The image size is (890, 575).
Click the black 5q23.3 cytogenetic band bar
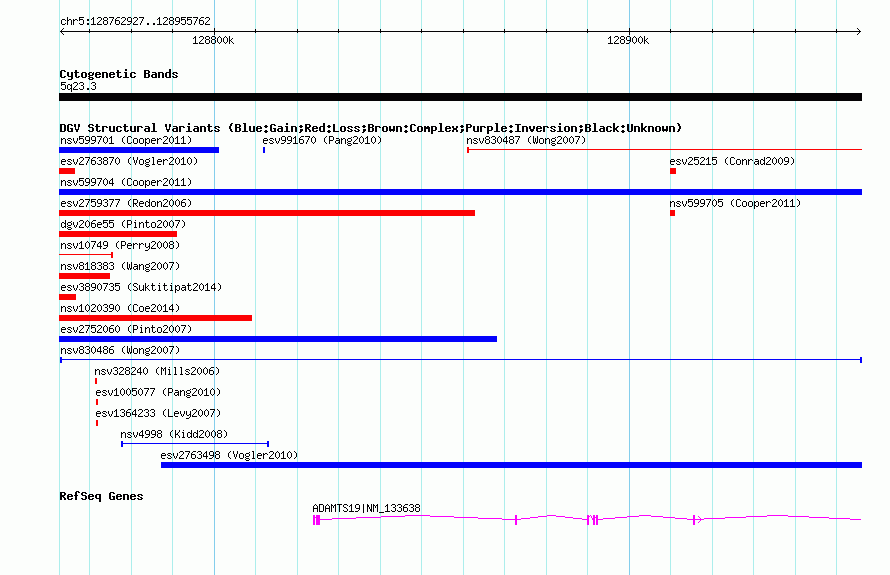coord(460,97)
